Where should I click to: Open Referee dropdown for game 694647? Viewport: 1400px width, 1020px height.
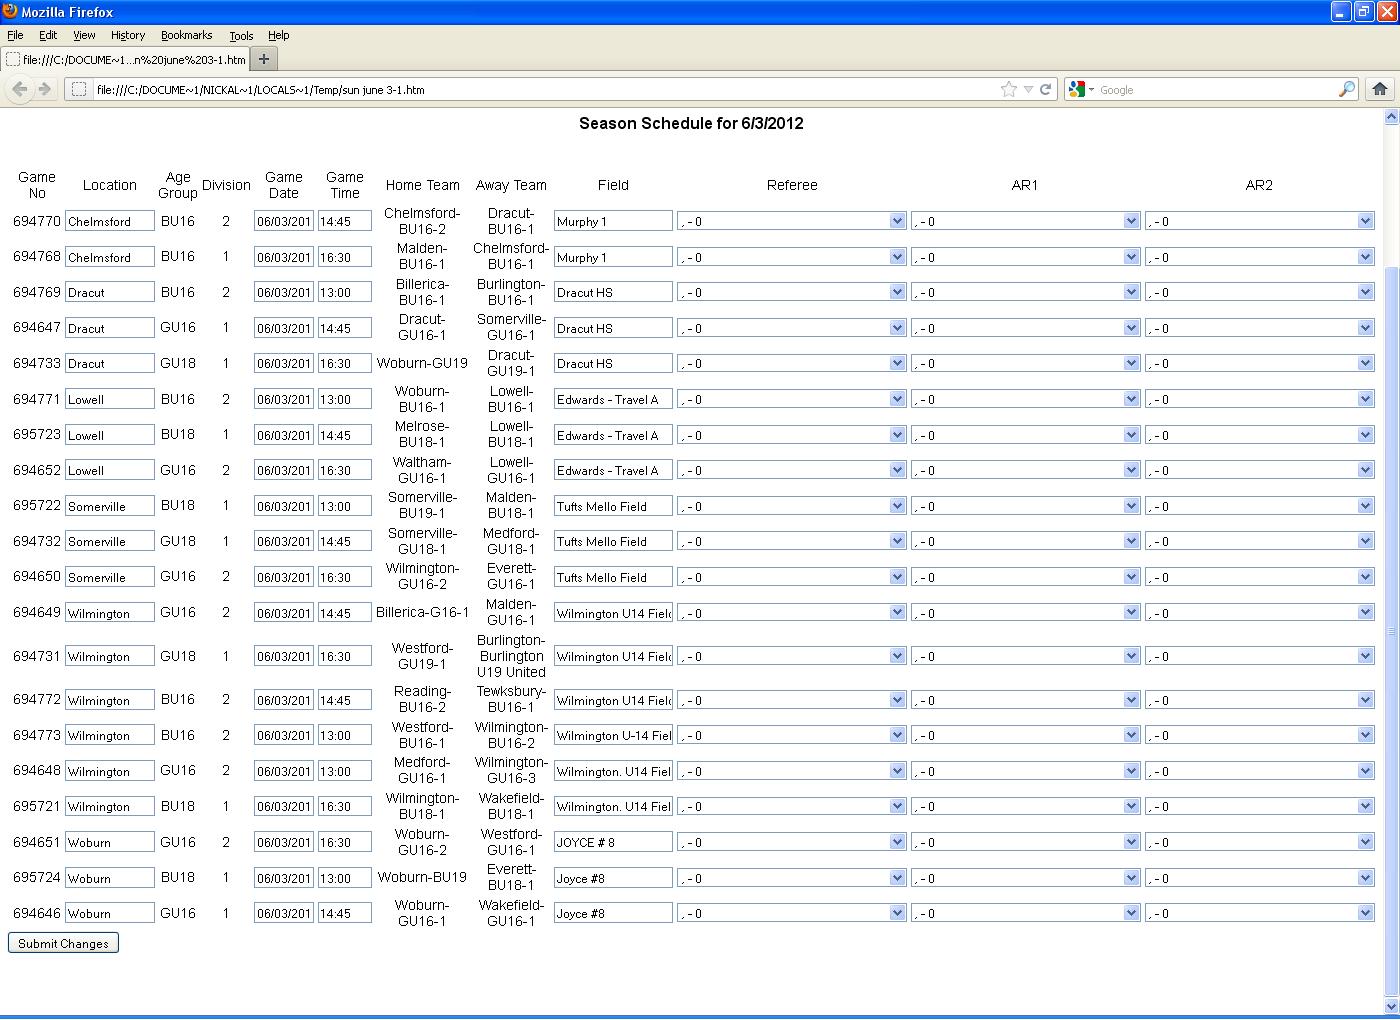(x=792, y=328)
